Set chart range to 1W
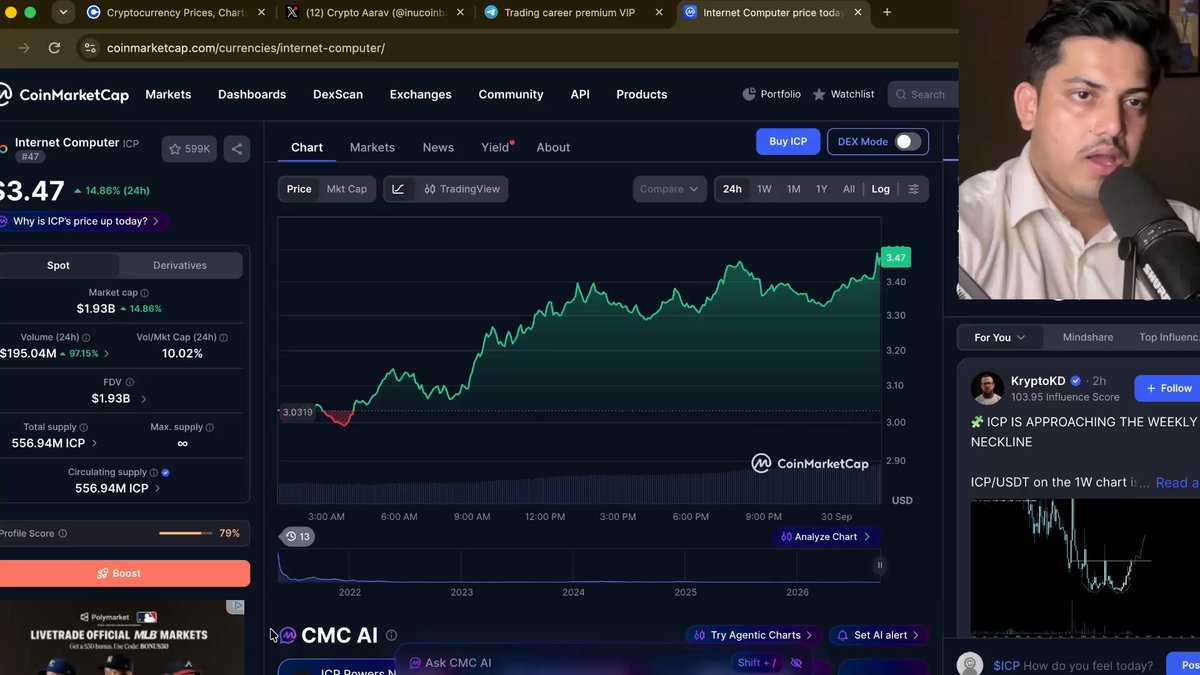The width and height of the screenshot is (1200, 675). [764, 189]
